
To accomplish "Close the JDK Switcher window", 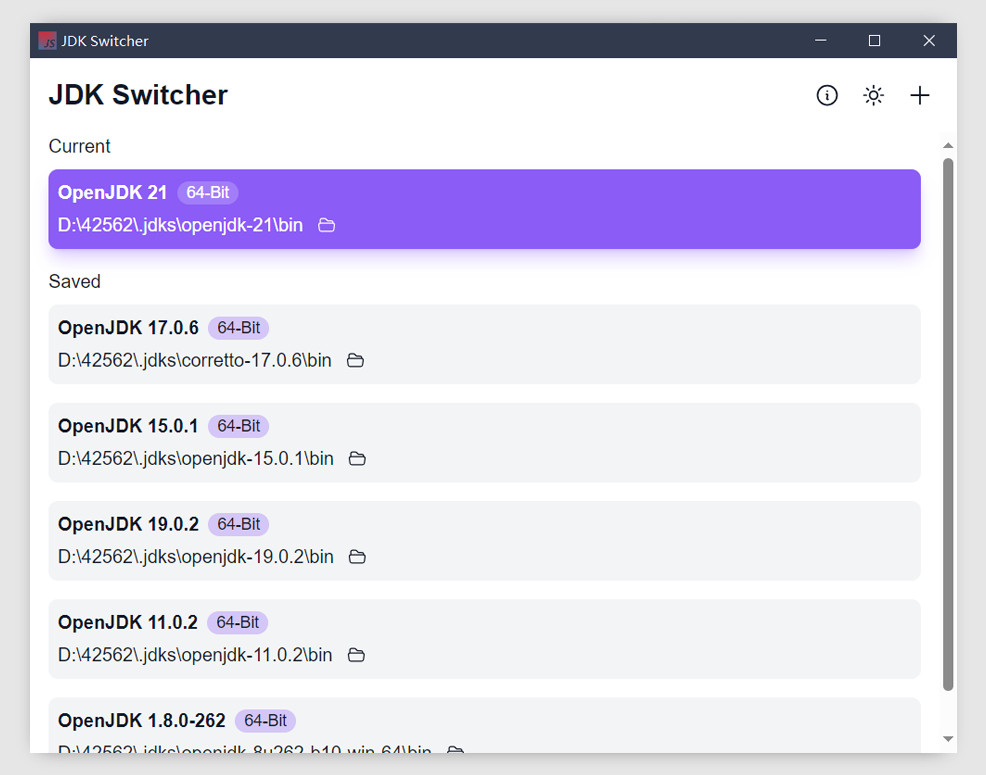I will [929, 41].
